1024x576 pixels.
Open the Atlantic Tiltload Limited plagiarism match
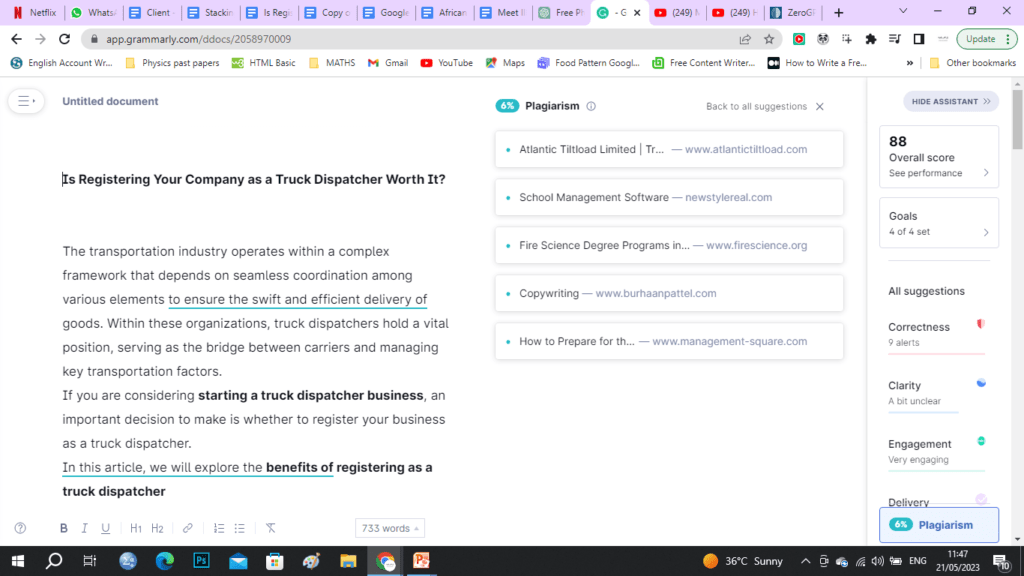[668, 149]
